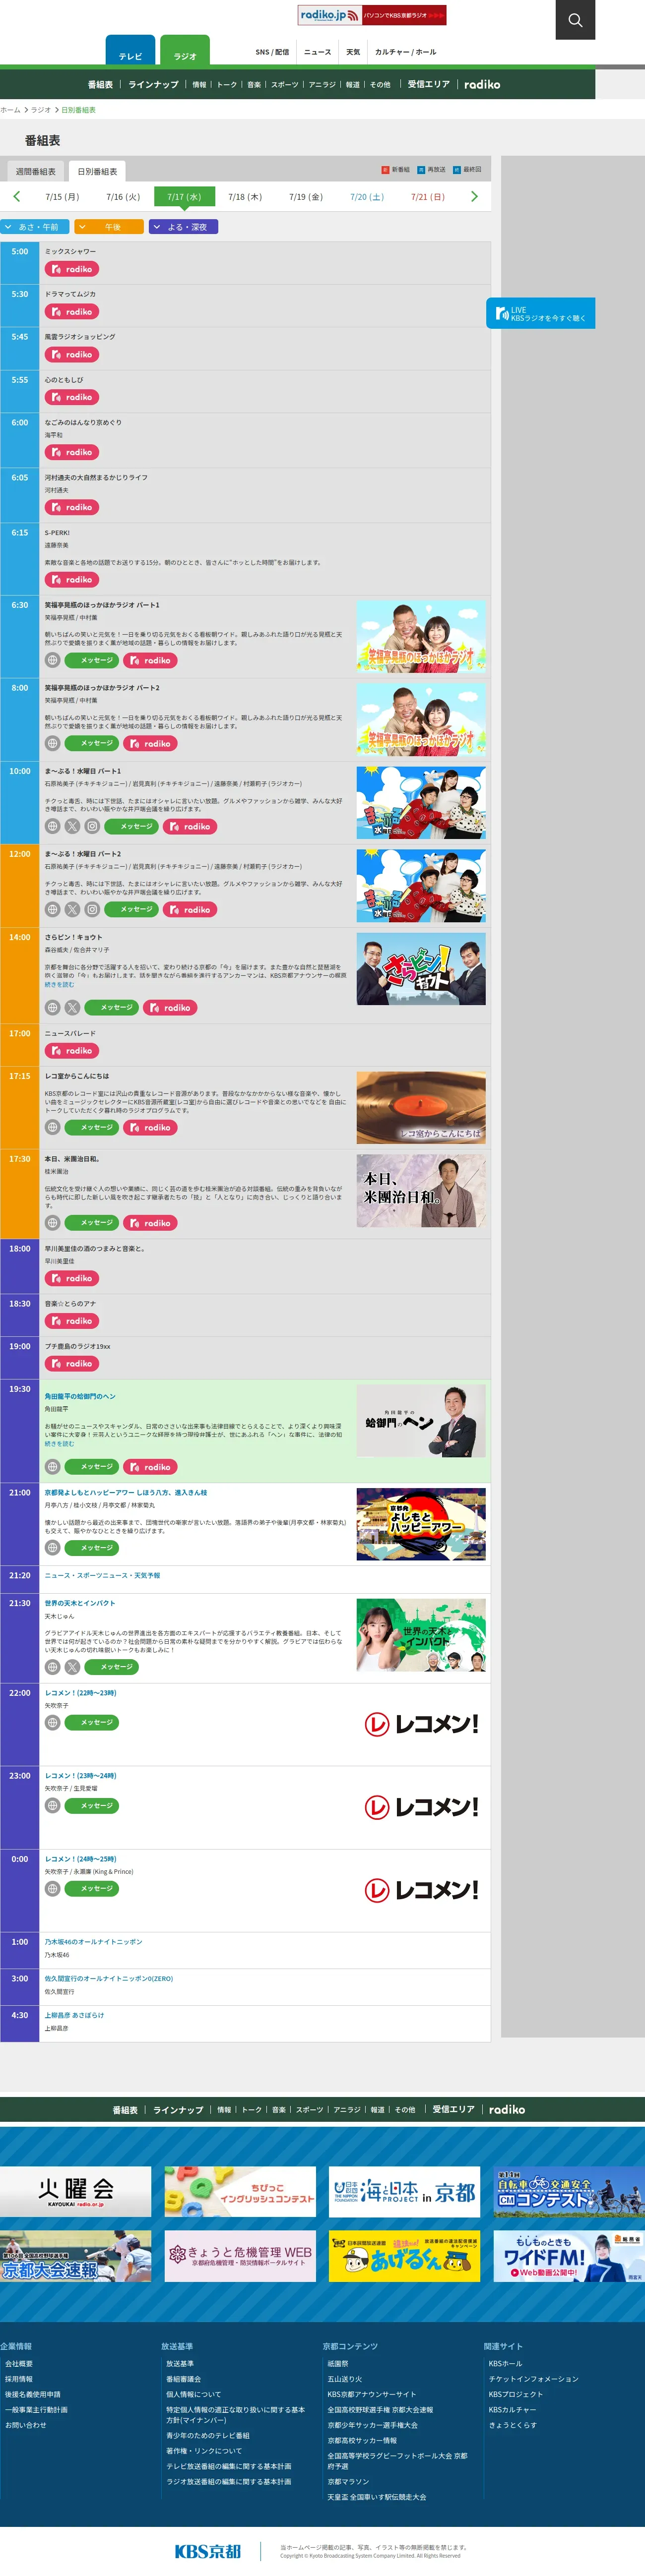The image size is (645, 2576).
Task: Open もしものときもワイドFM! banner
Action: tap(569, 2255)
